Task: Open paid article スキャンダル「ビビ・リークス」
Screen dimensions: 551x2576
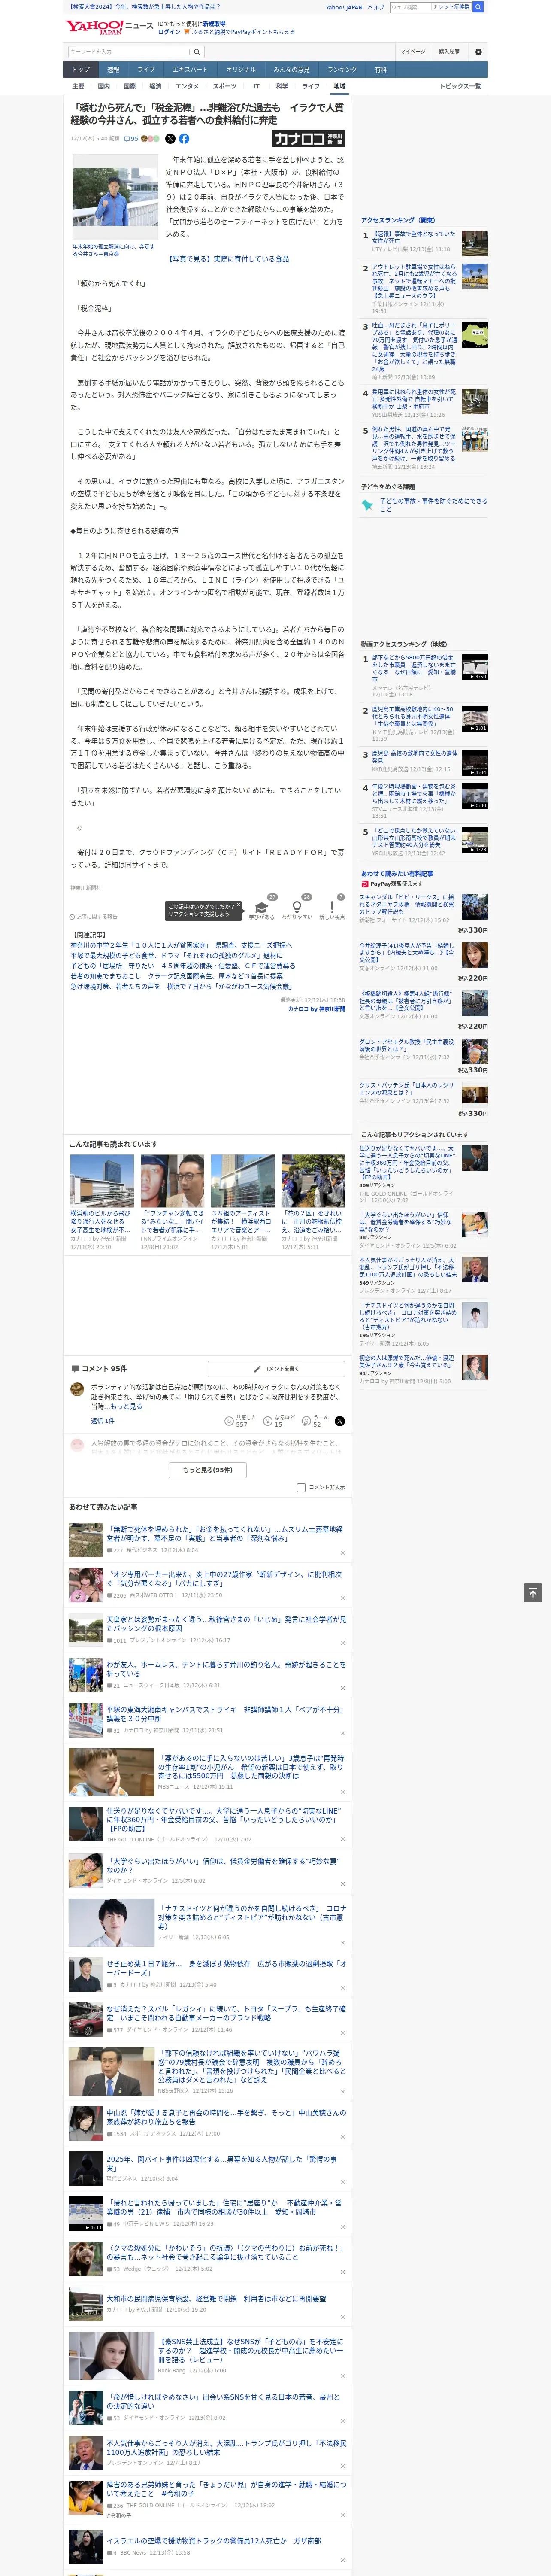Action: [x=407, y=904]
